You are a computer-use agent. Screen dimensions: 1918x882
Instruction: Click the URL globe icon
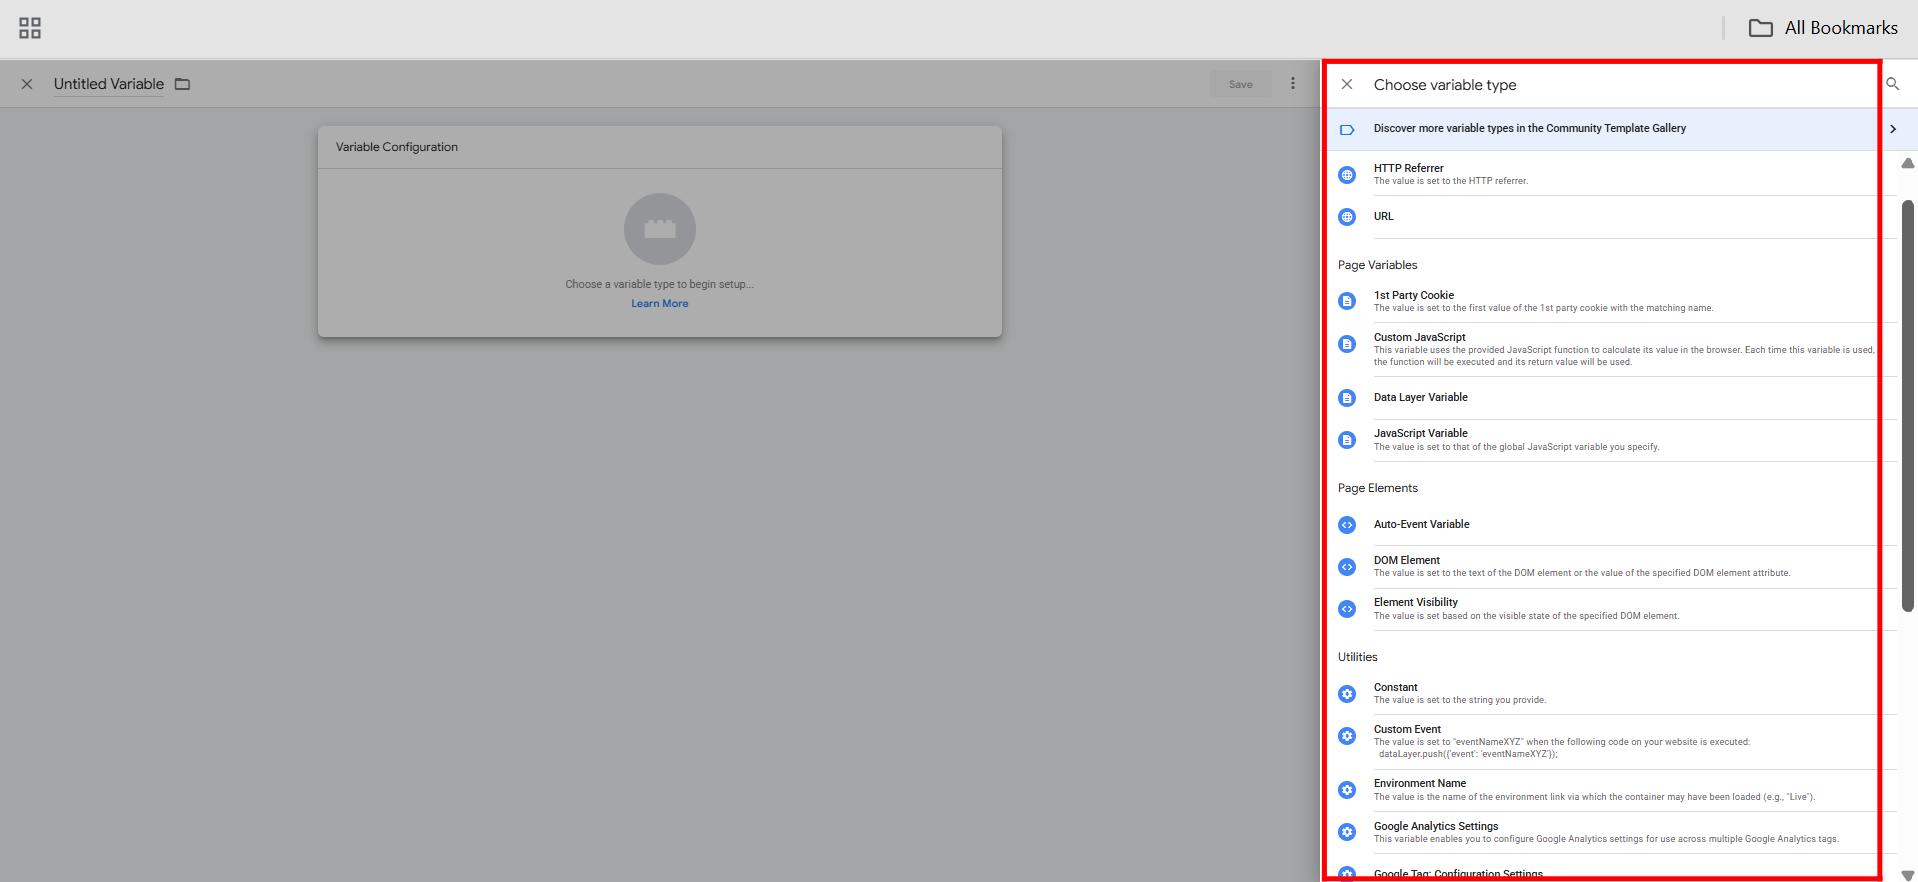point(1347,217)
